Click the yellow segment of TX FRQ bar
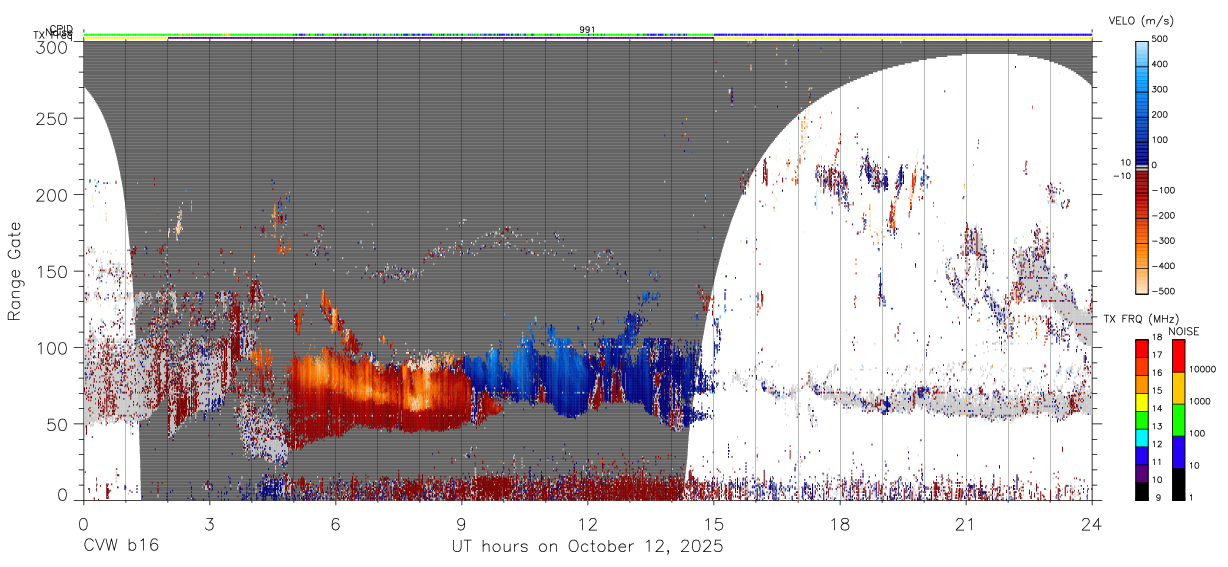The width and height of the screenshot is (1228, 567). (1141, 401)
